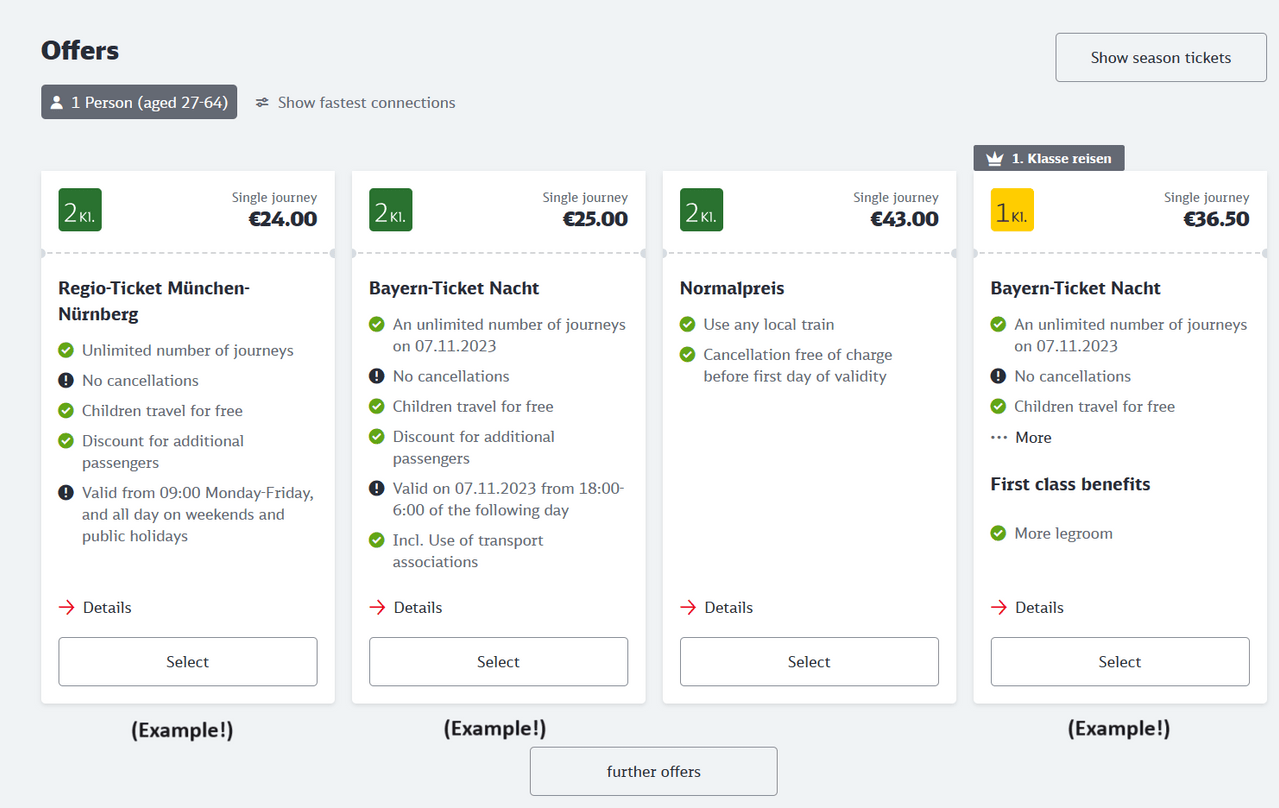Viewport: 1279px width, 808px height.
Task: Select the €25.00 Bayern-Ticket Nacht offer
Action: point(499,662)
